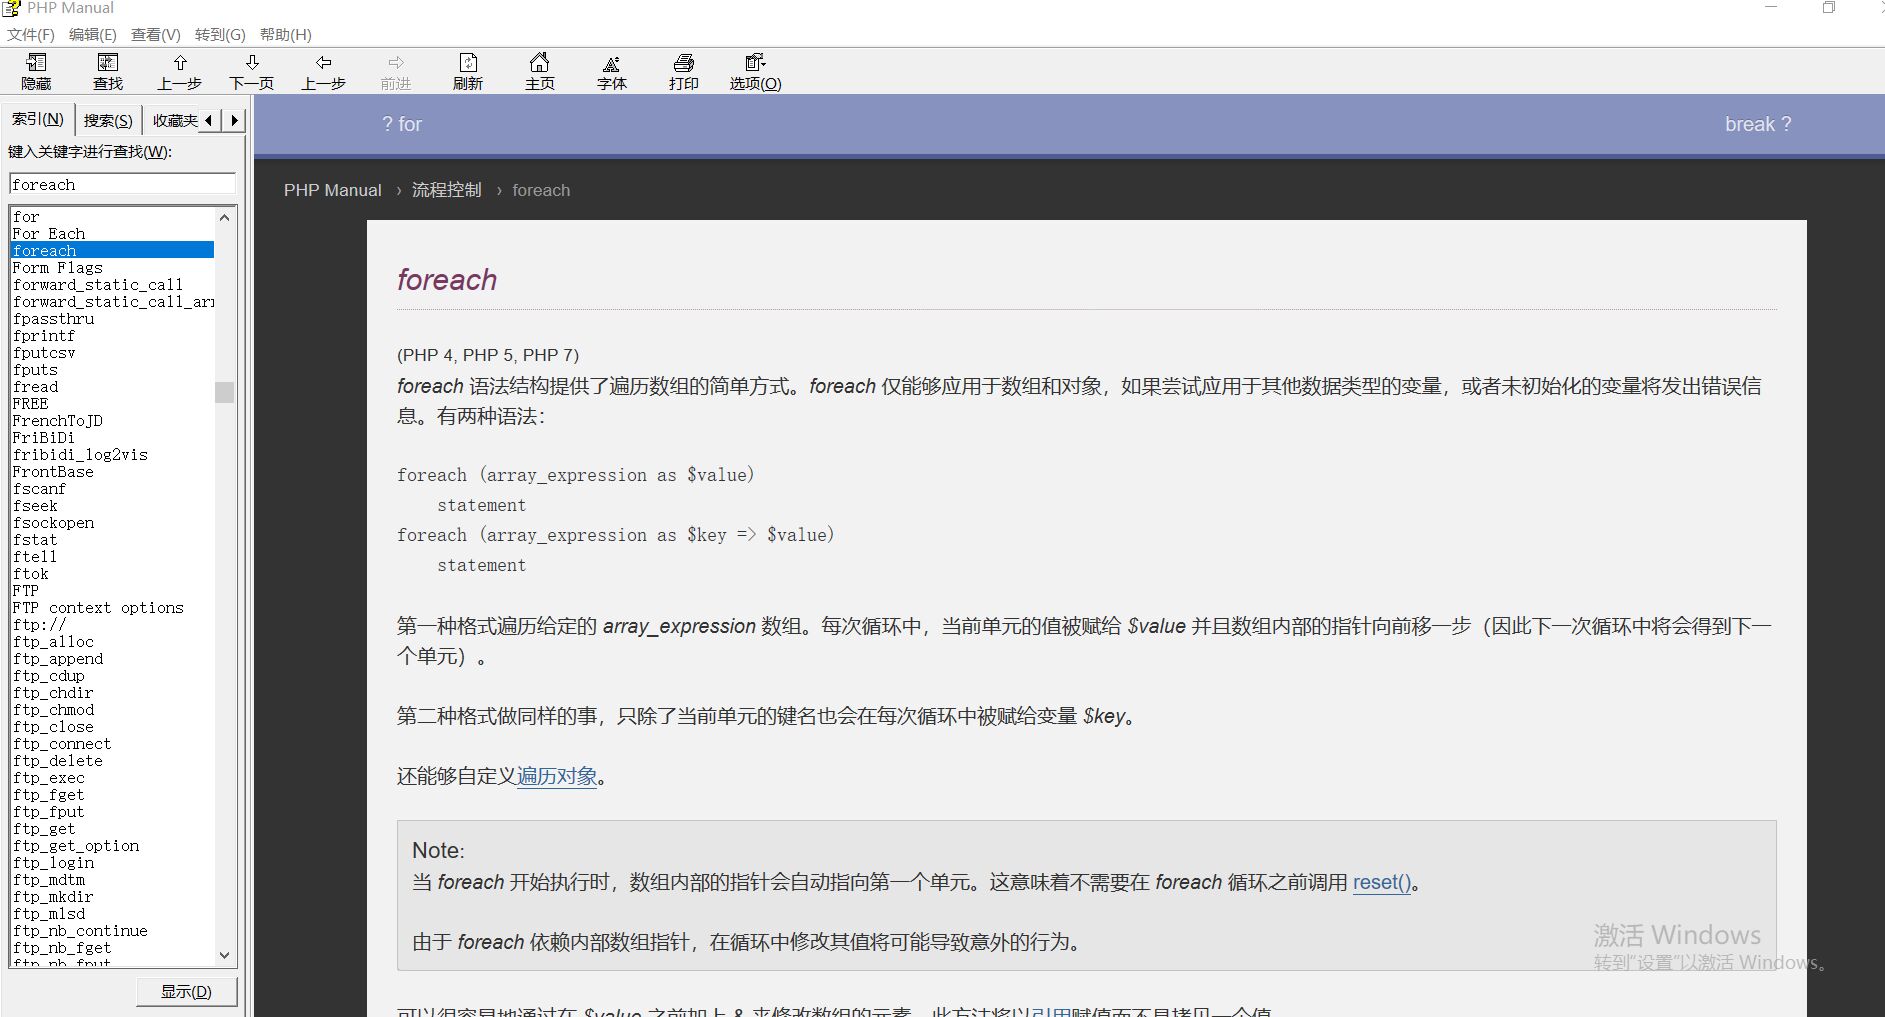Follow the 'break ?' next-page link

coord(1758,124)
